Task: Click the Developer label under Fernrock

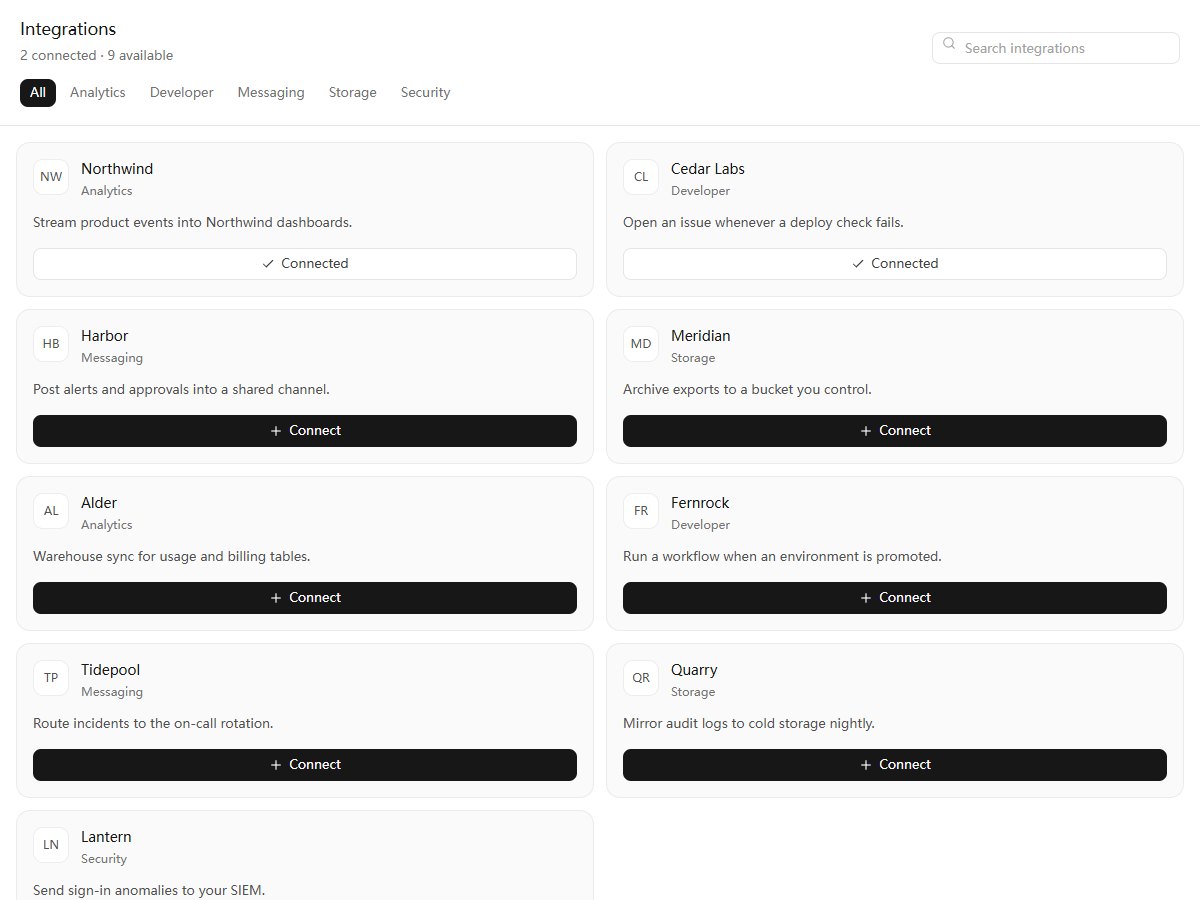Action: coord(700,525)
